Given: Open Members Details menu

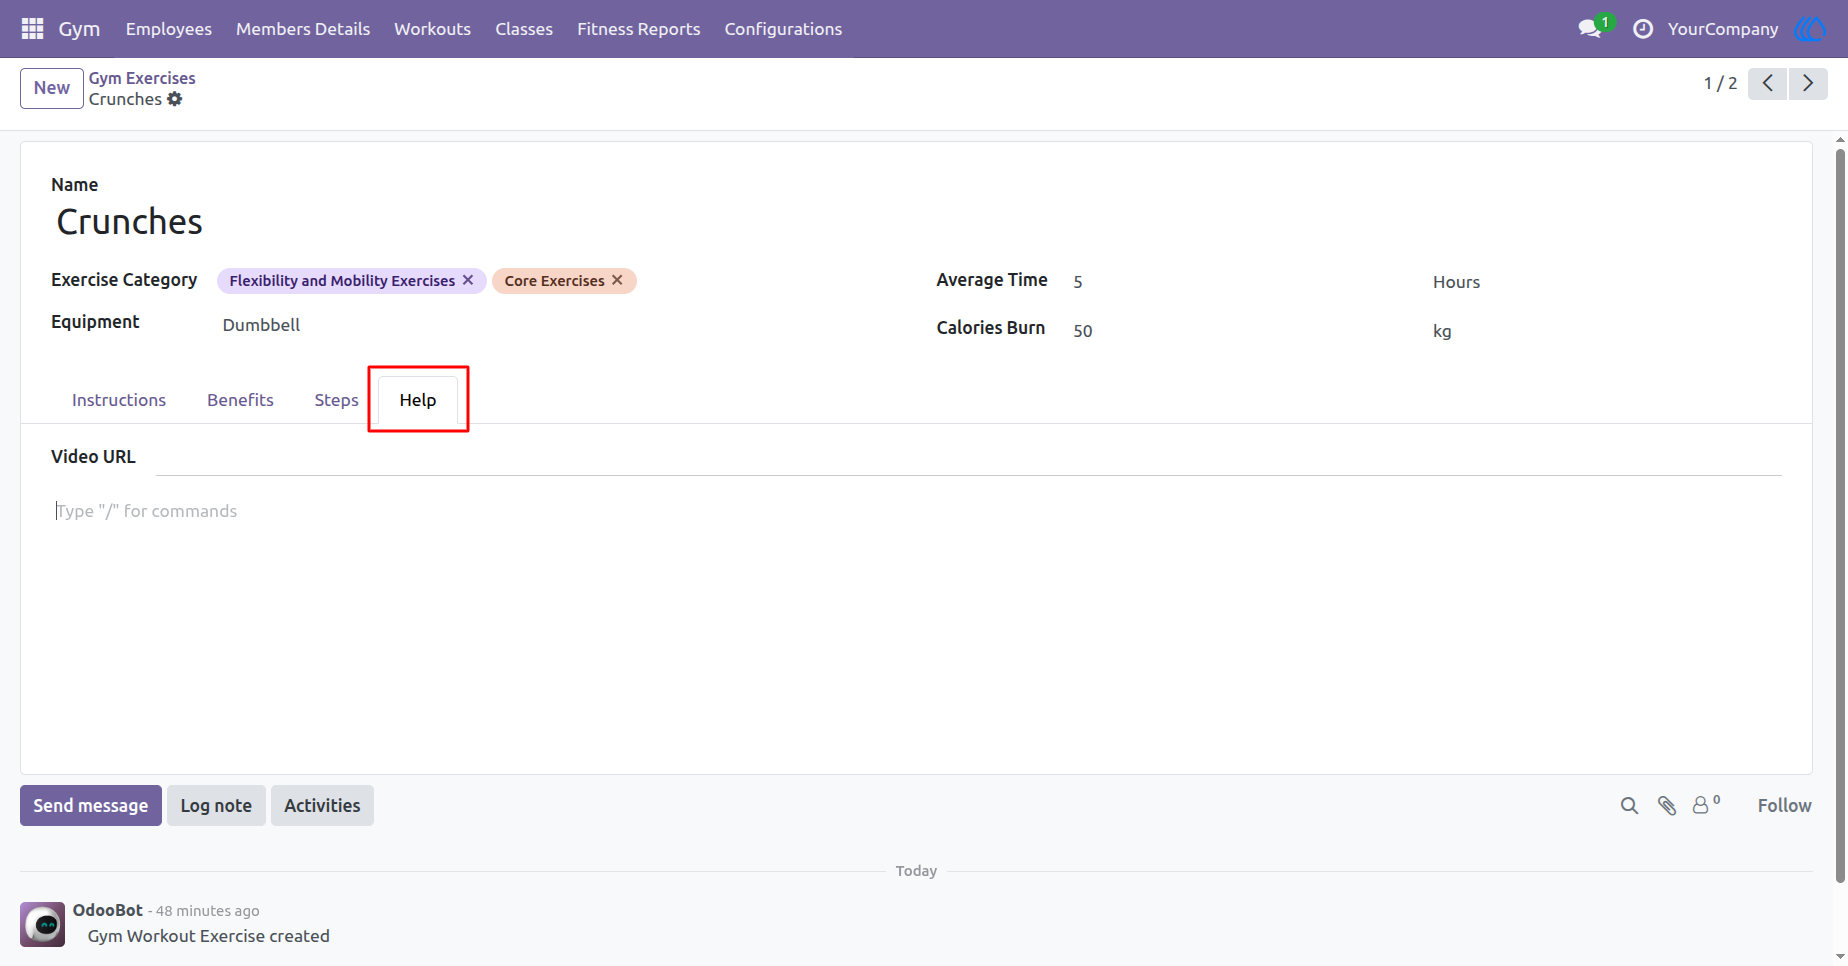Looking at the screenshot, I should point(303,29).
